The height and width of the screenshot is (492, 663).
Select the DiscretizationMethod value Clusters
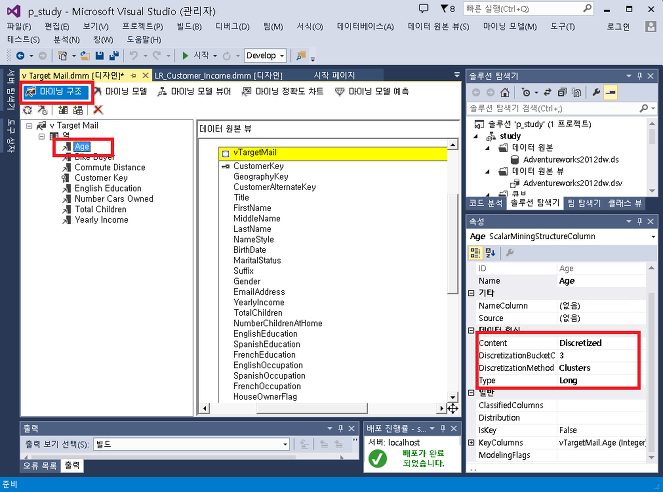pyautogui.click(x=574, y=368)
